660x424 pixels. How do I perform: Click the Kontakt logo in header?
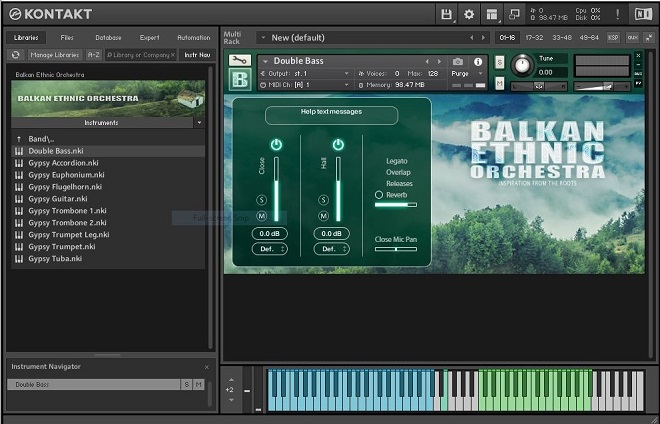coord(50,14)
